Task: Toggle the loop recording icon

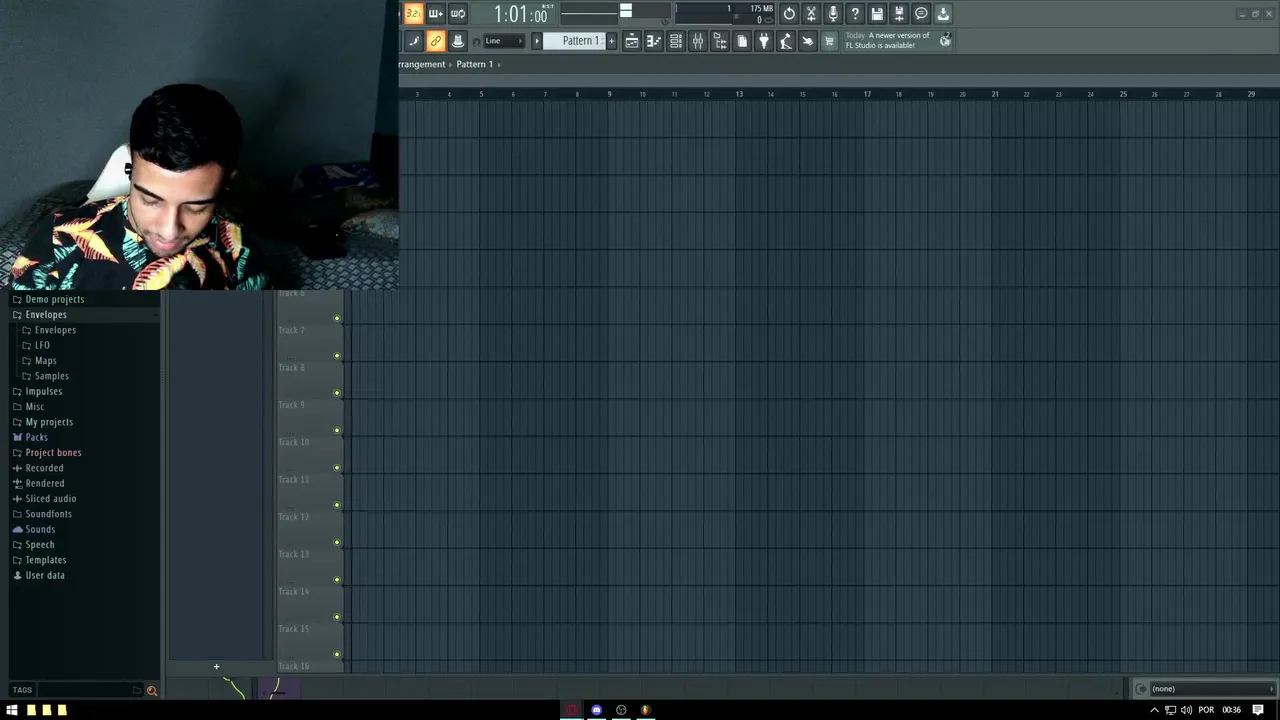Action: [x=457, y=13]
